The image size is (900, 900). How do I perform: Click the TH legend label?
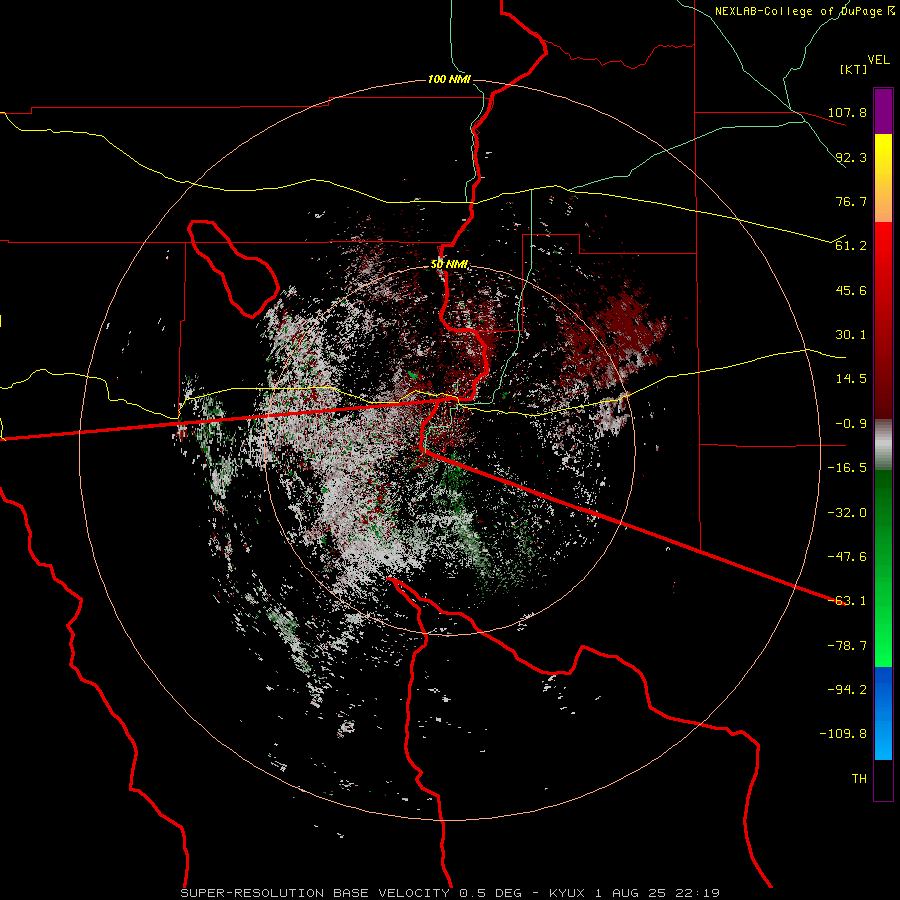coord(859,779)
